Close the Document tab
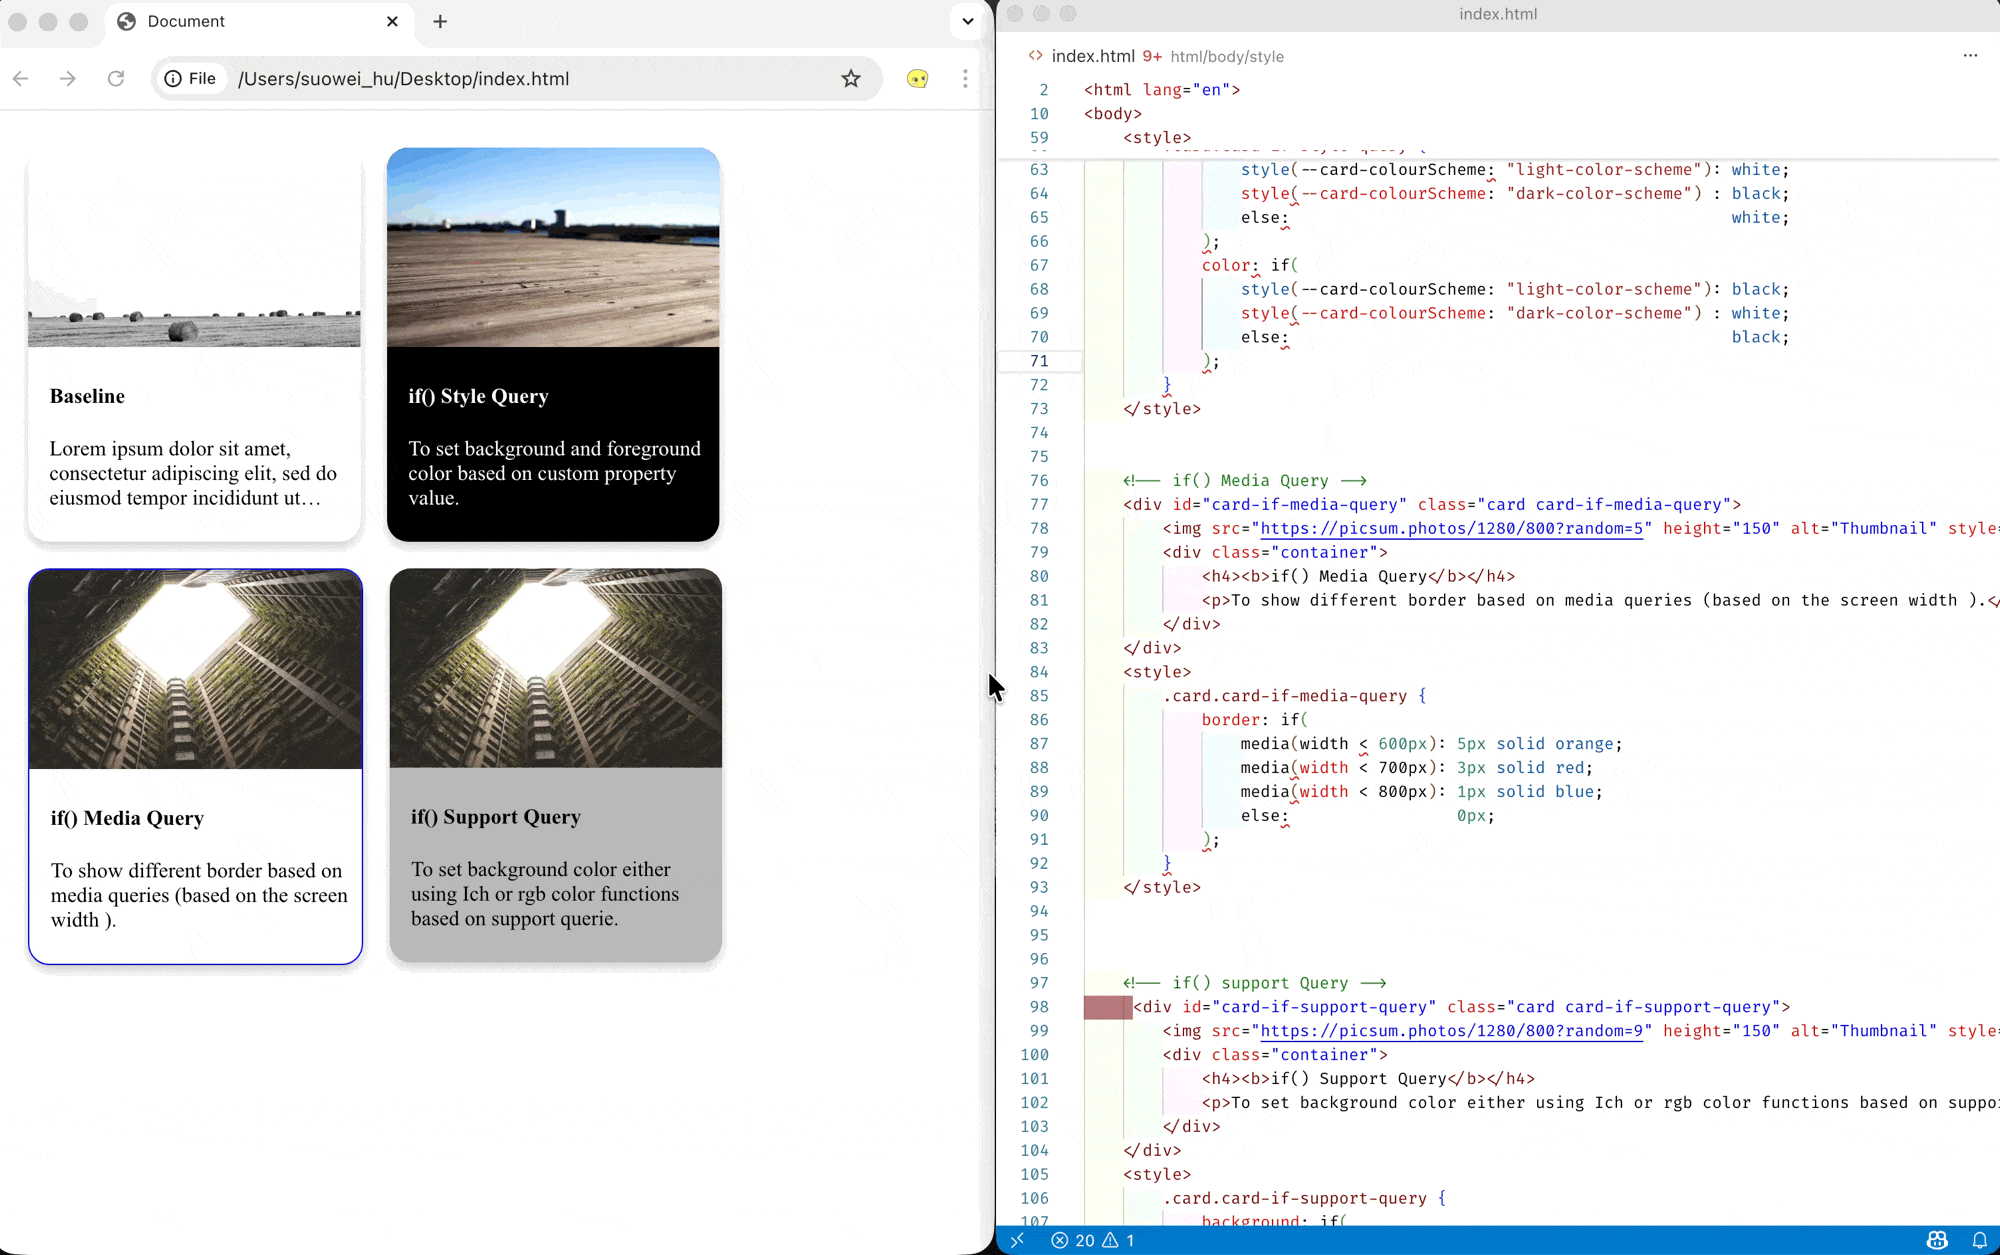 pyautogui.click(x=392, y=21)
